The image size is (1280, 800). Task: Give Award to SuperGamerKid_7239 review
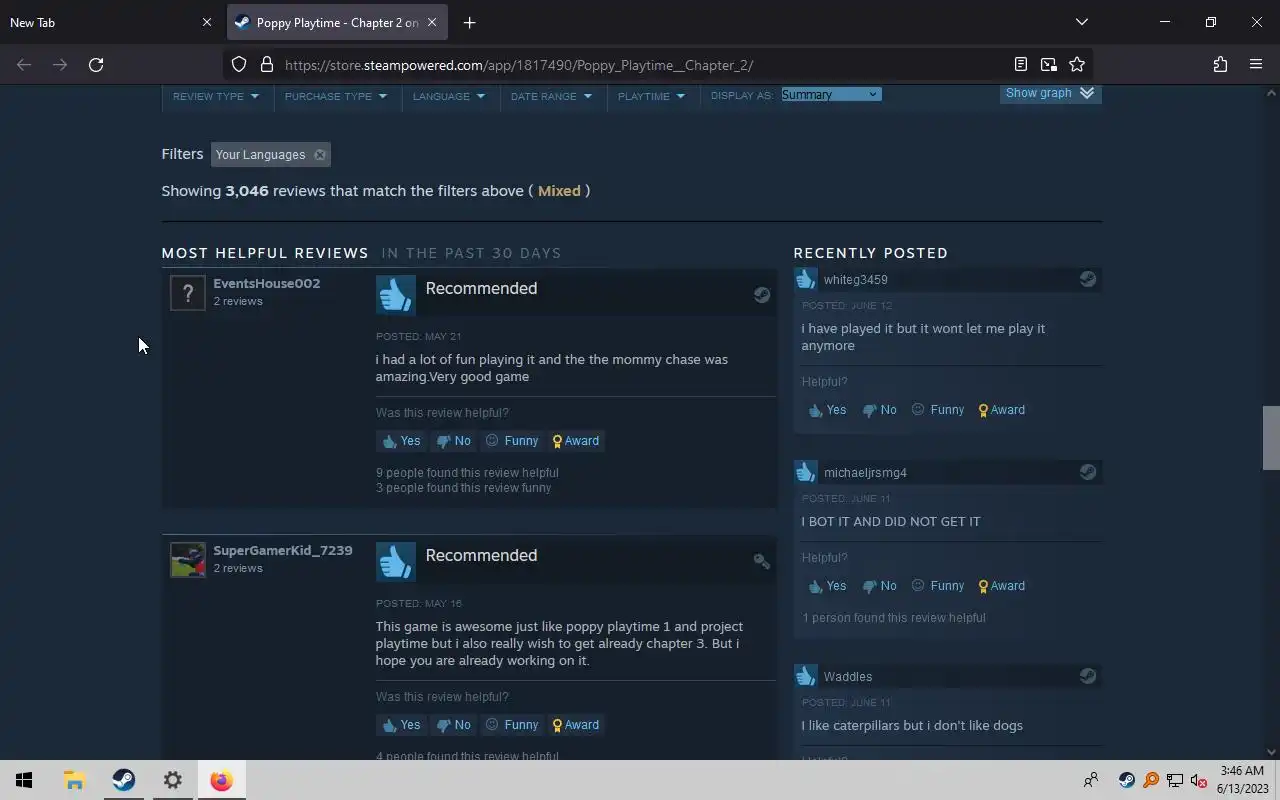click(x=576, y=725)
